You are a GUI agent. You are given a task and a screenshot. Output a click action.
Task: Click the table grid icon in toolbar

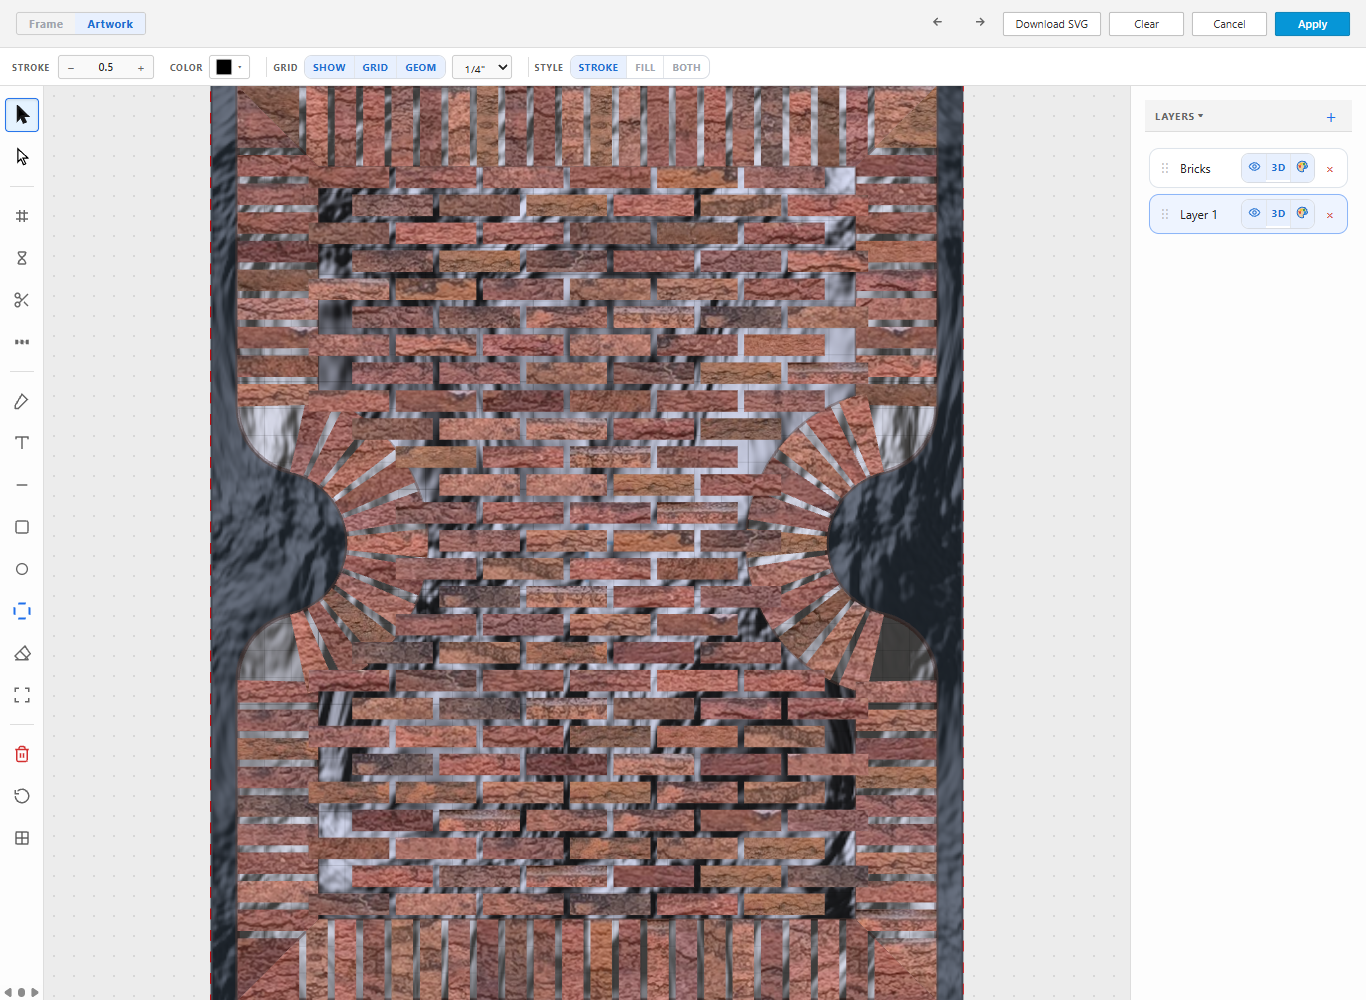[22, 838]
